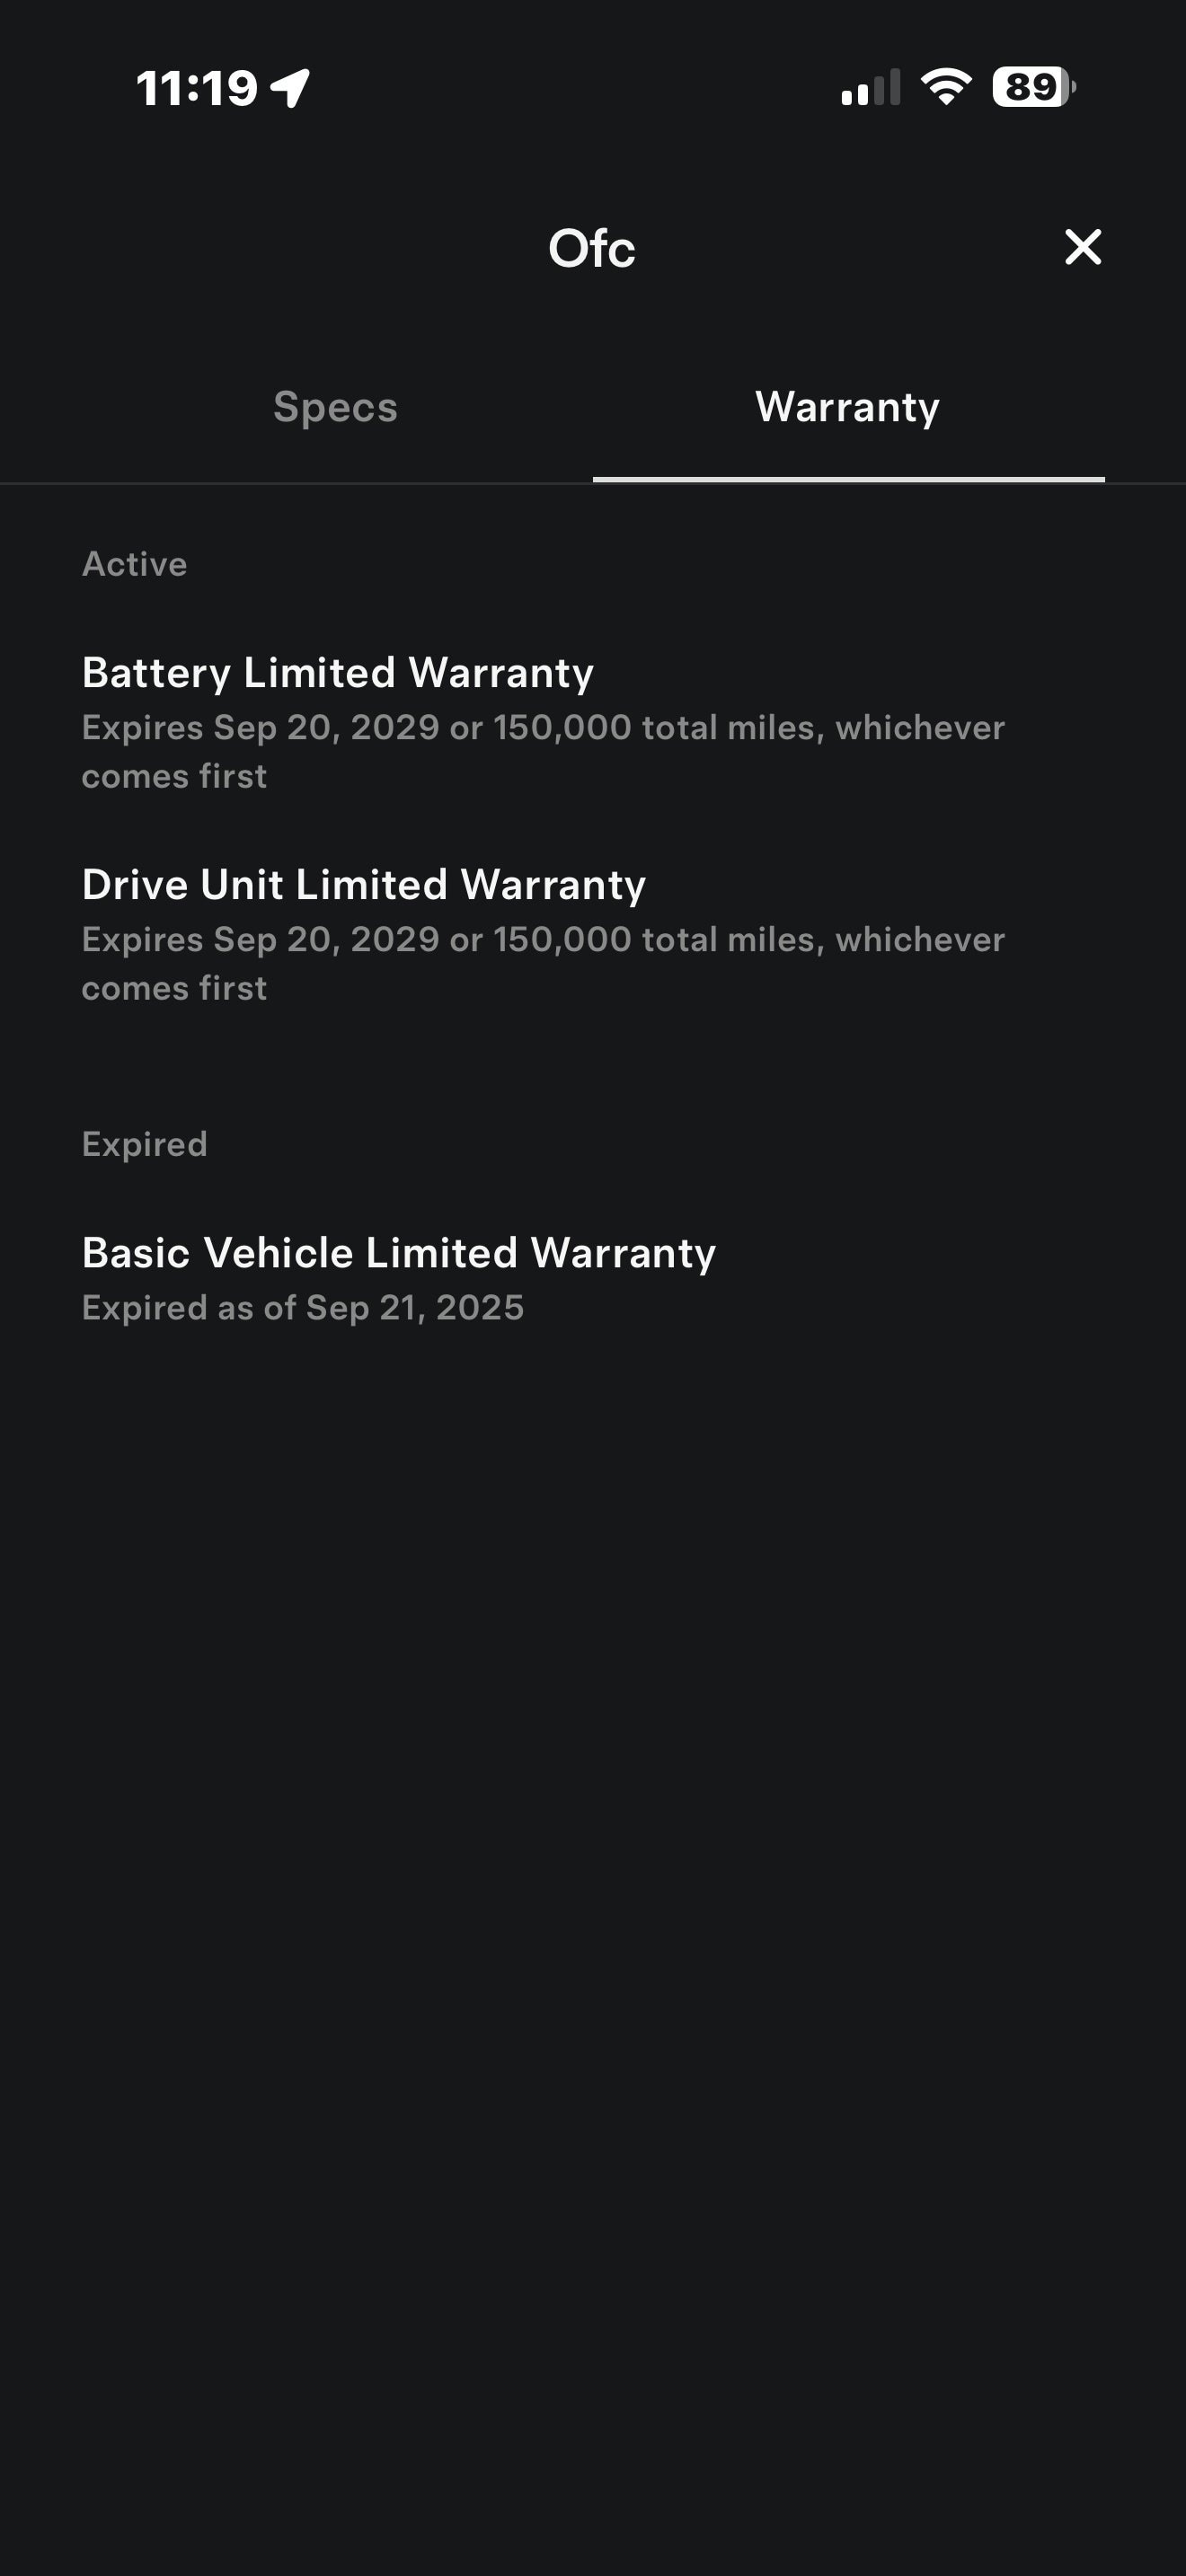The width and height of the screenshot is (1186, 2576).
Task: Tap the 11:19 clock in status bar
Action: (x=197, y=88)
